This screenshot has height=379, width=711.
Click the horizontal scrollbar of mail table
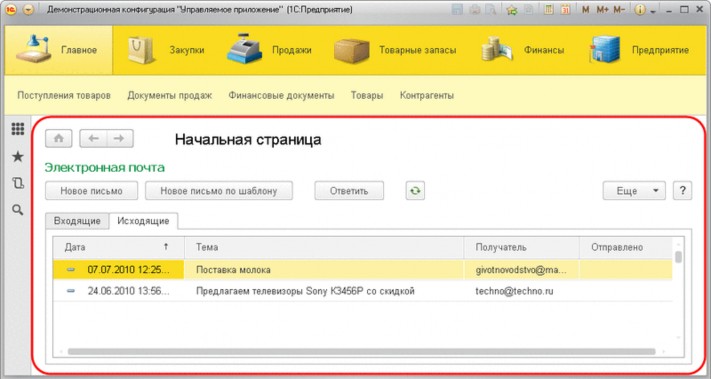point(361,351)
